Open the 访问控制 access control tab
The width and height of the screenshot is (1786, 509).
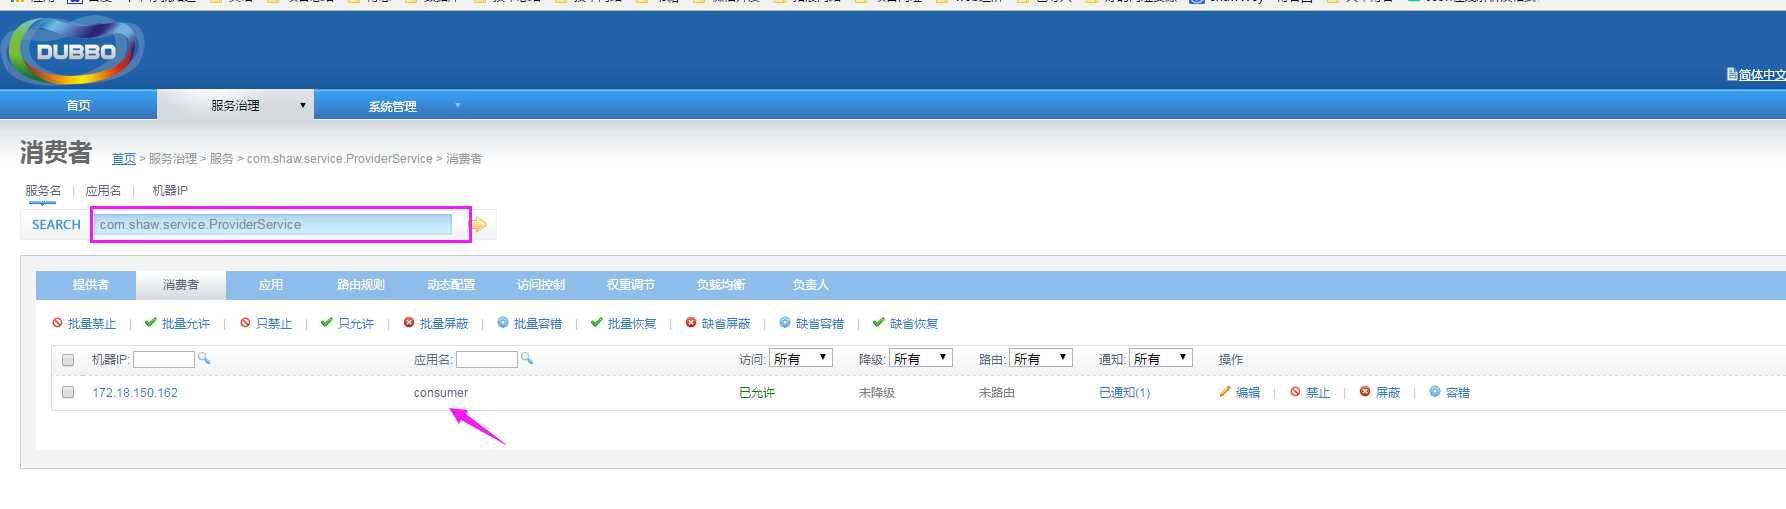pos(541,285)
